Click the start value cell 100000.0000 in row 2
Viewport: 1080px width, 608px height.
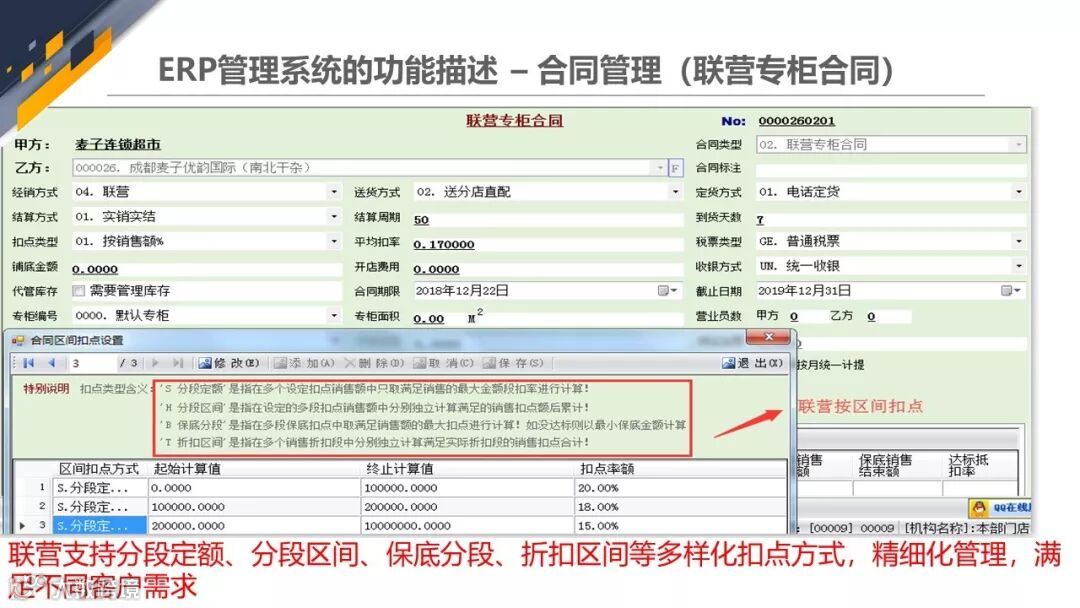coord(254,507)
